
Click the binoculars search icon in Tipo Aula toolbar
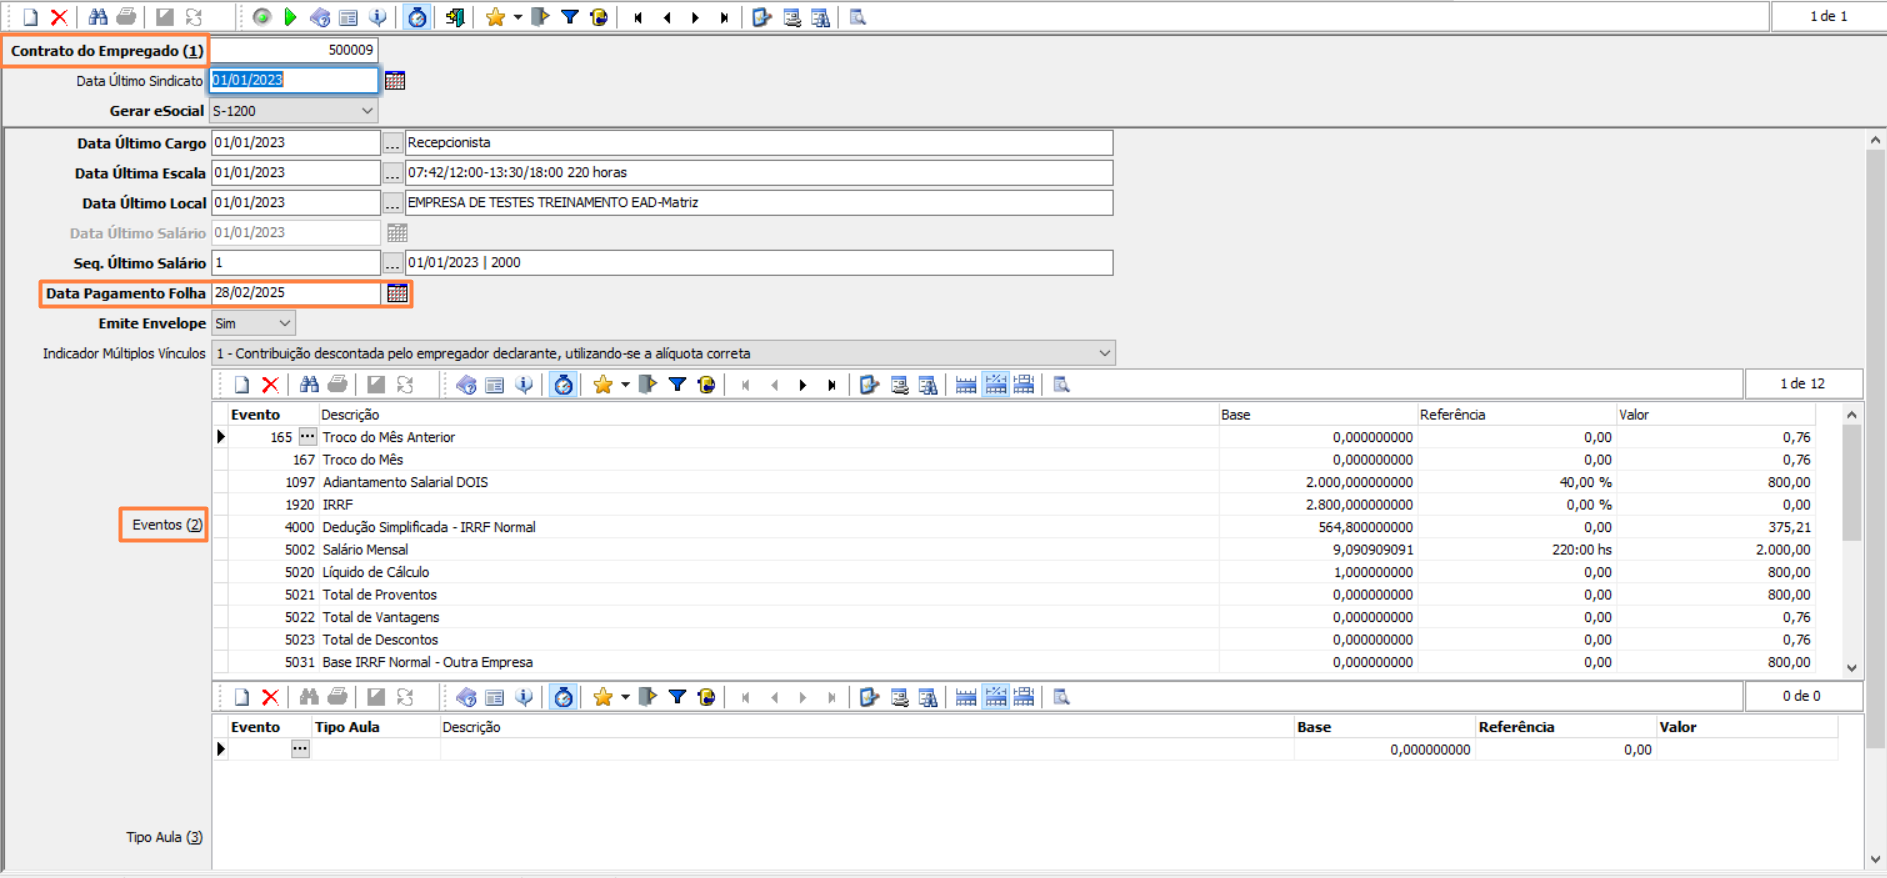click(x=309, y=697)
